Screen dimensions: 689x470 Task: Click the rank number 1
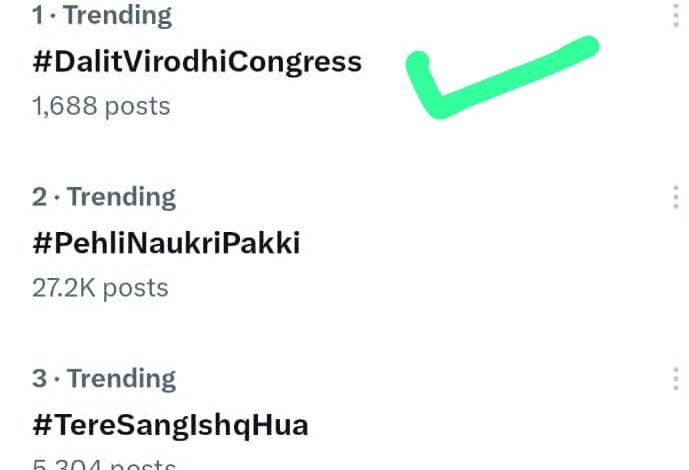click(x=38, y=16)
